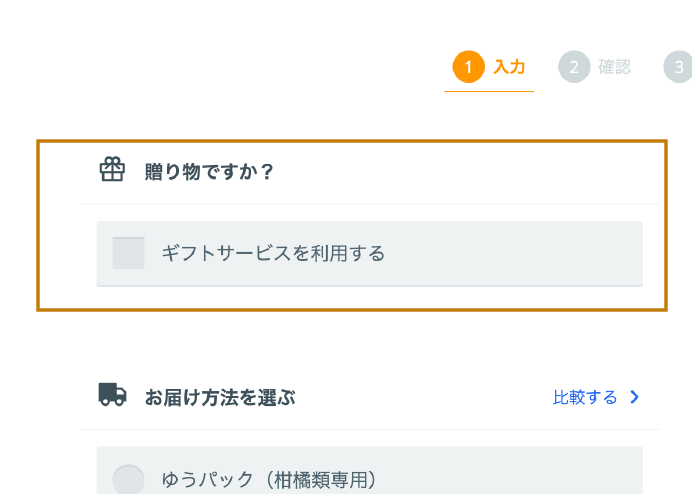Click the gift box icon
692x494 pixels.
click(x=112, y=169)
